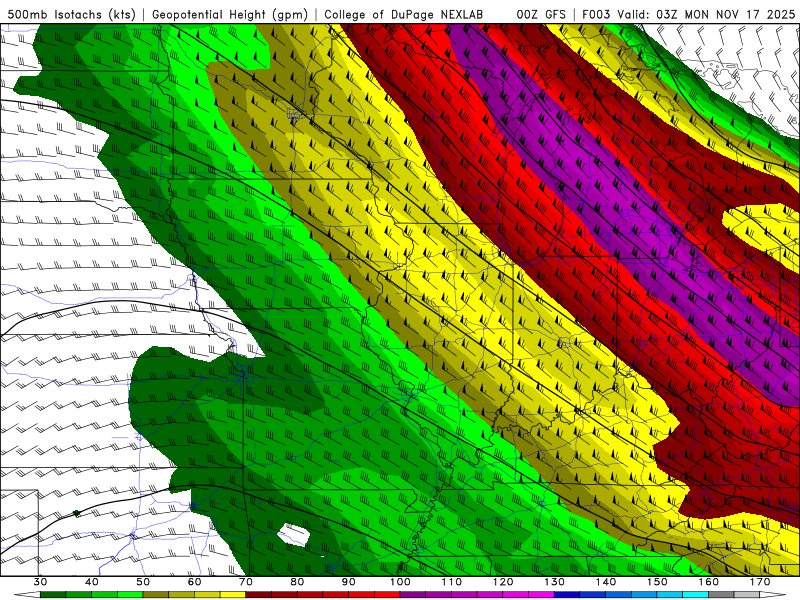Click the 30 label on the color scale
Viewport: 800px width, 600px height.
point(40,582)
